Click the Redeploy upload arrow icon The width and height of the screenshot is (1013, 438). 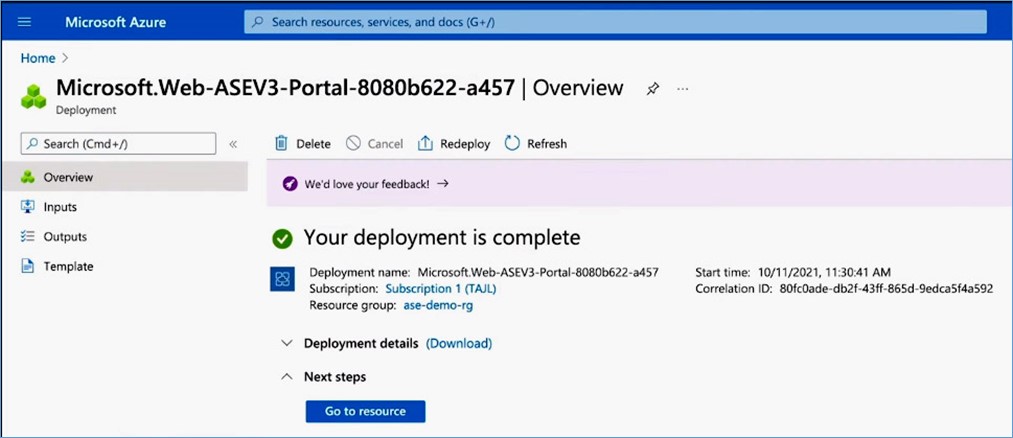pyautogui.click(x=425, y=143)
